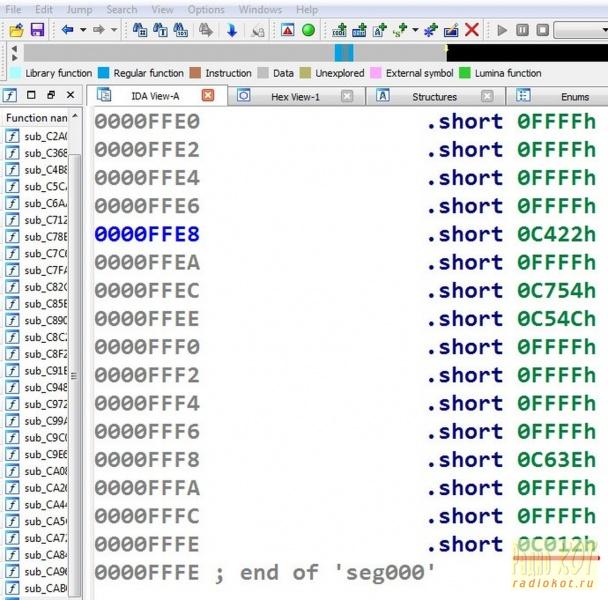Close the IDA View-A tab
608x600 pixels.
(x=208, y=96)
